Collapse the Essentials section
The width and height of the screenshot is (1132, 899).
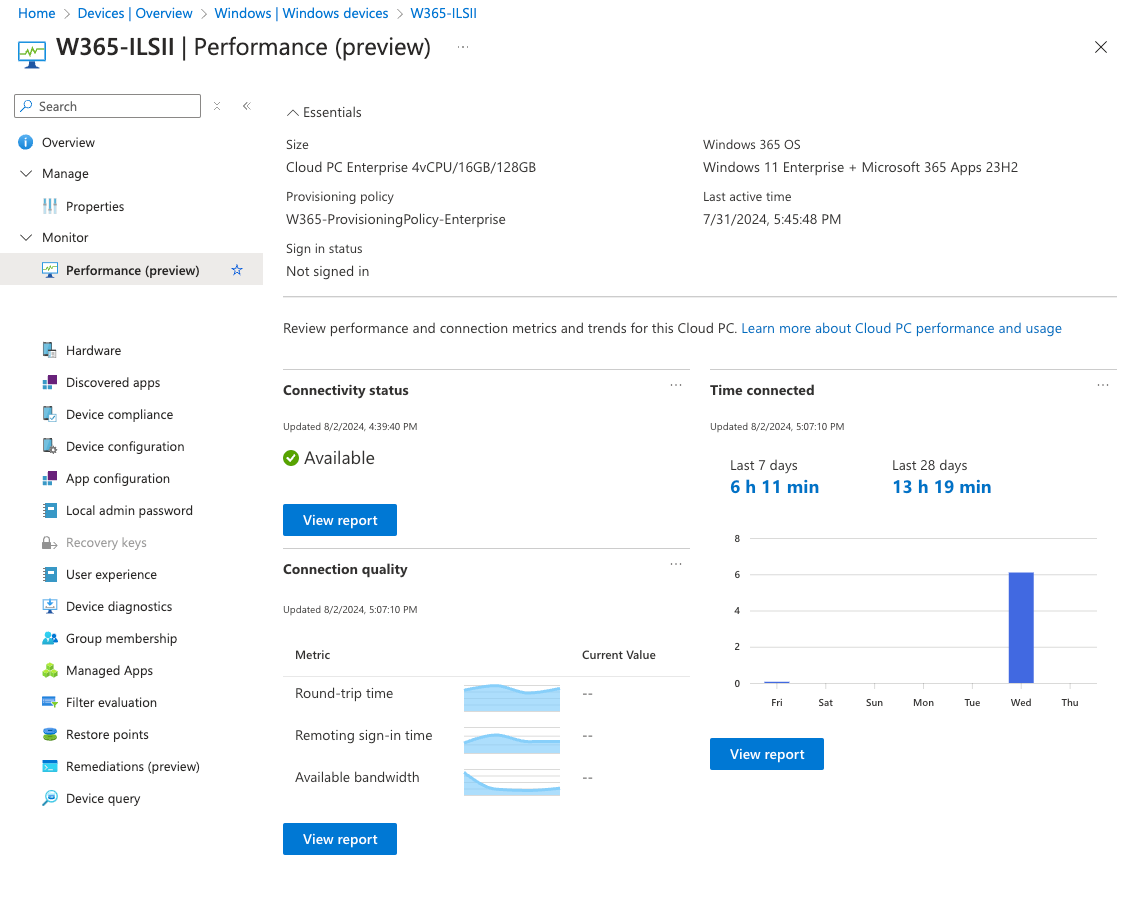pyautogui.click(x=324, y=113)
